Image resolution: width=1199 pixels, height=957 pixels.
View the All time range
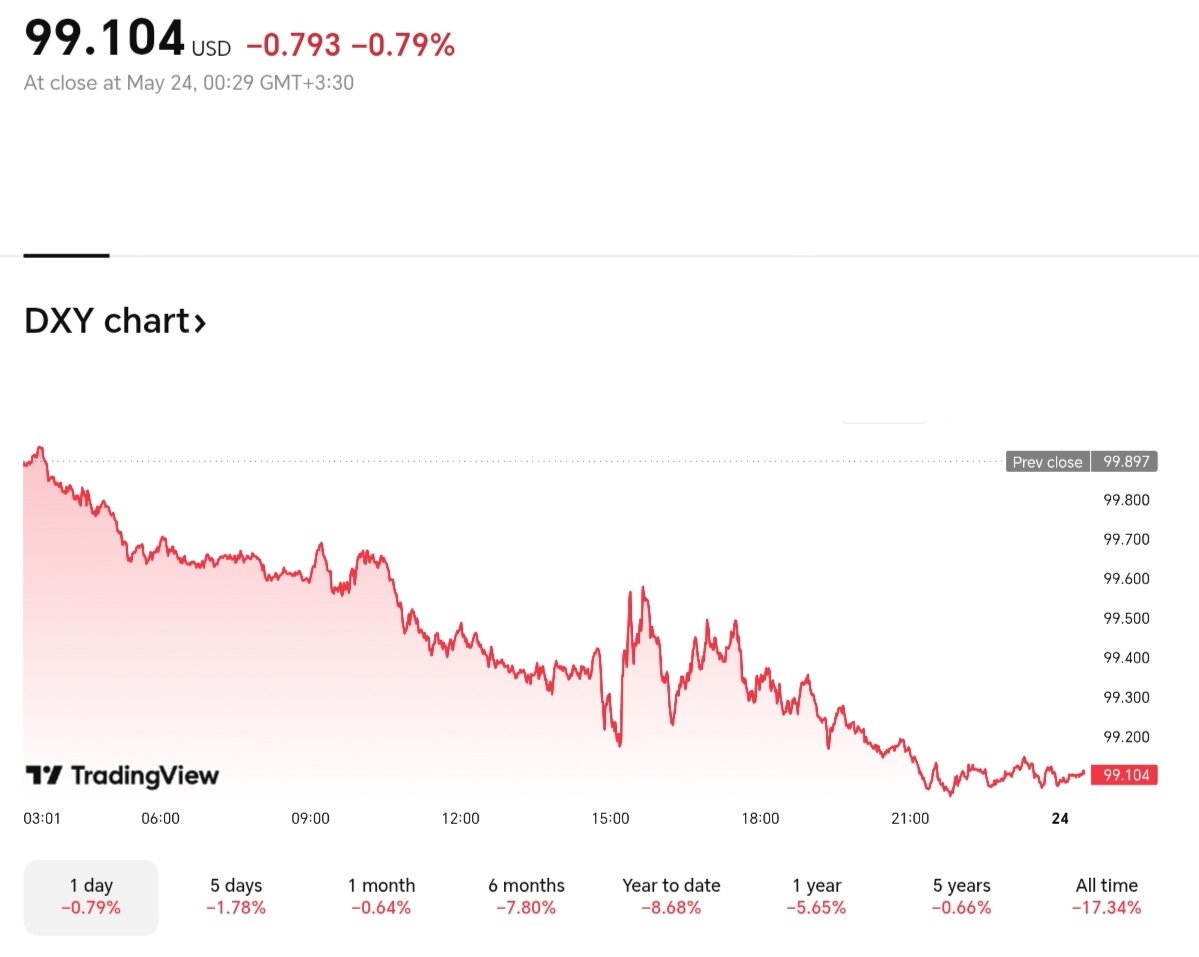coord(1106,896)
